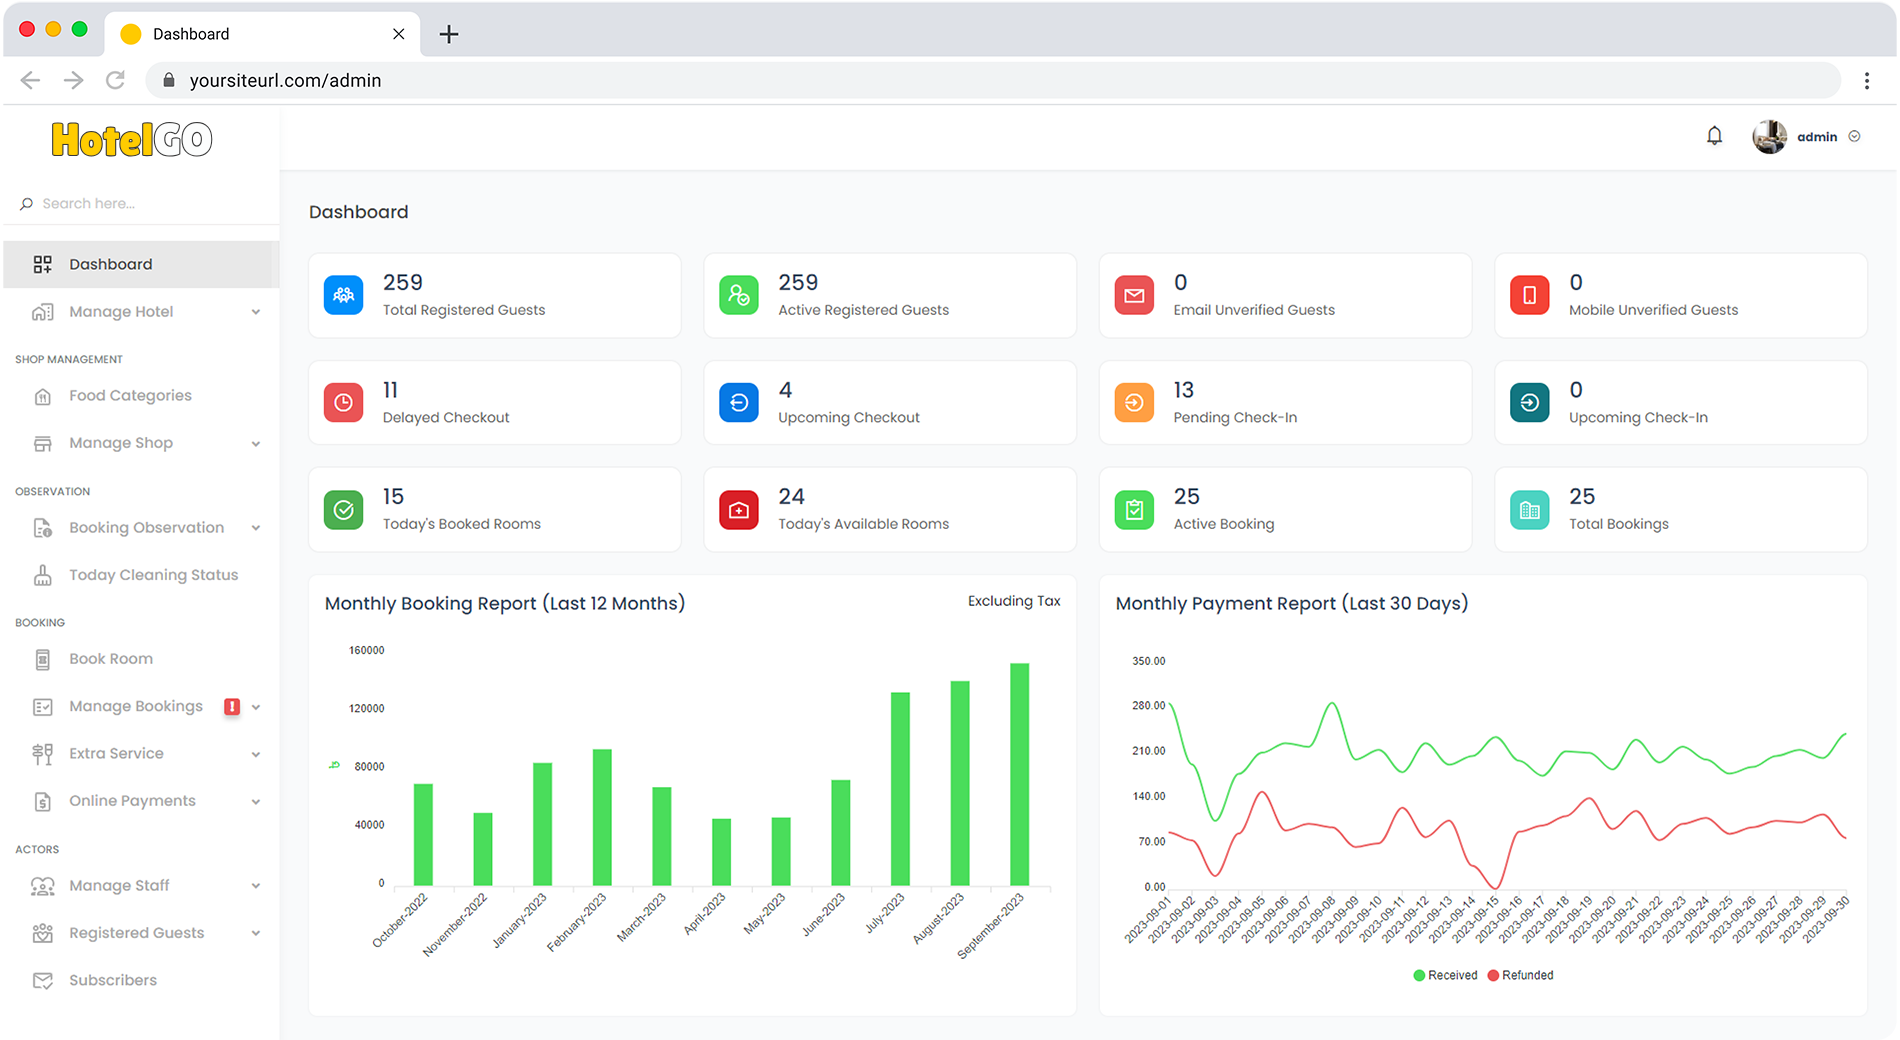
Task: Reload the page with the refresh icon
Action: pyautogui.click(x=116, y=80)
